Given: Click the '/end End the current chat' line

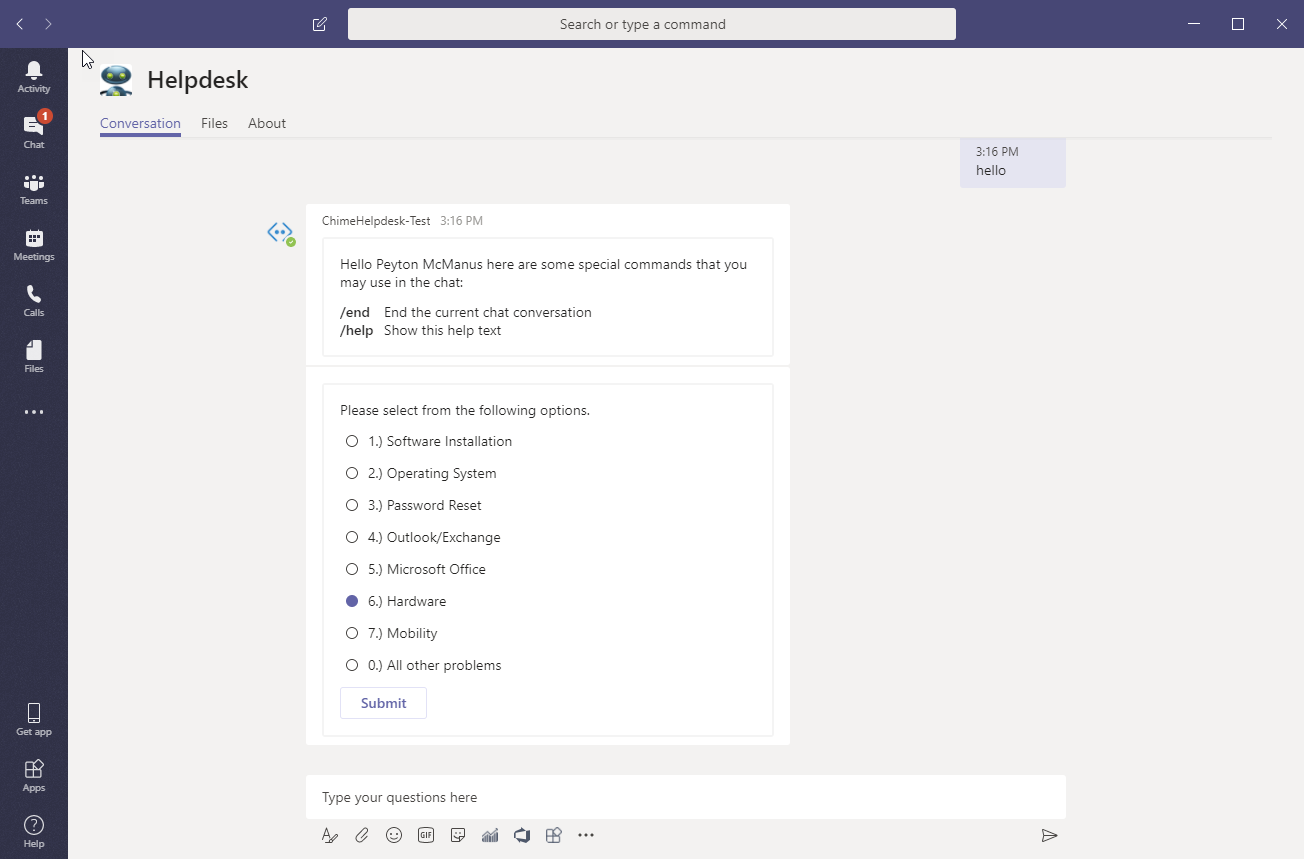Looking at the screenshot, I should pyautogui.click(x=466, y=312).
